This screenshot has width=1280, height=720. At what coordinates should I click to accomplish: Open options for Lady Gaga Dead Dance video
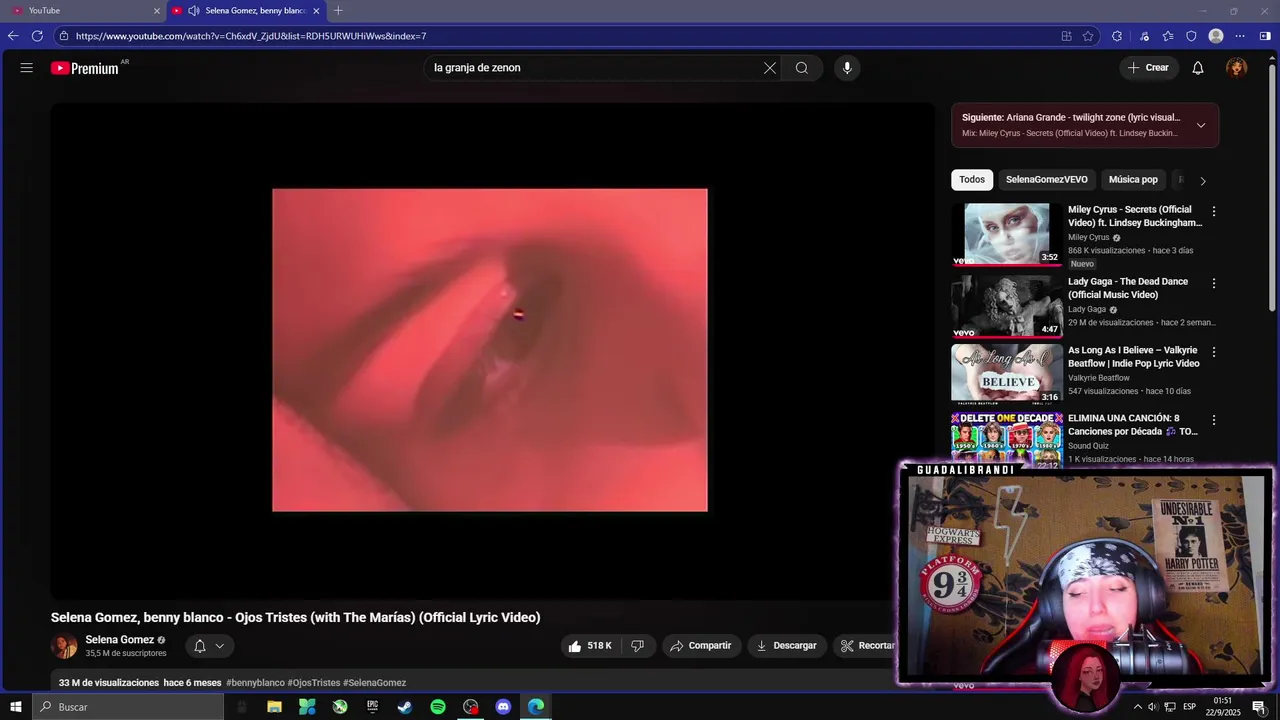[x=1214, y=284]
